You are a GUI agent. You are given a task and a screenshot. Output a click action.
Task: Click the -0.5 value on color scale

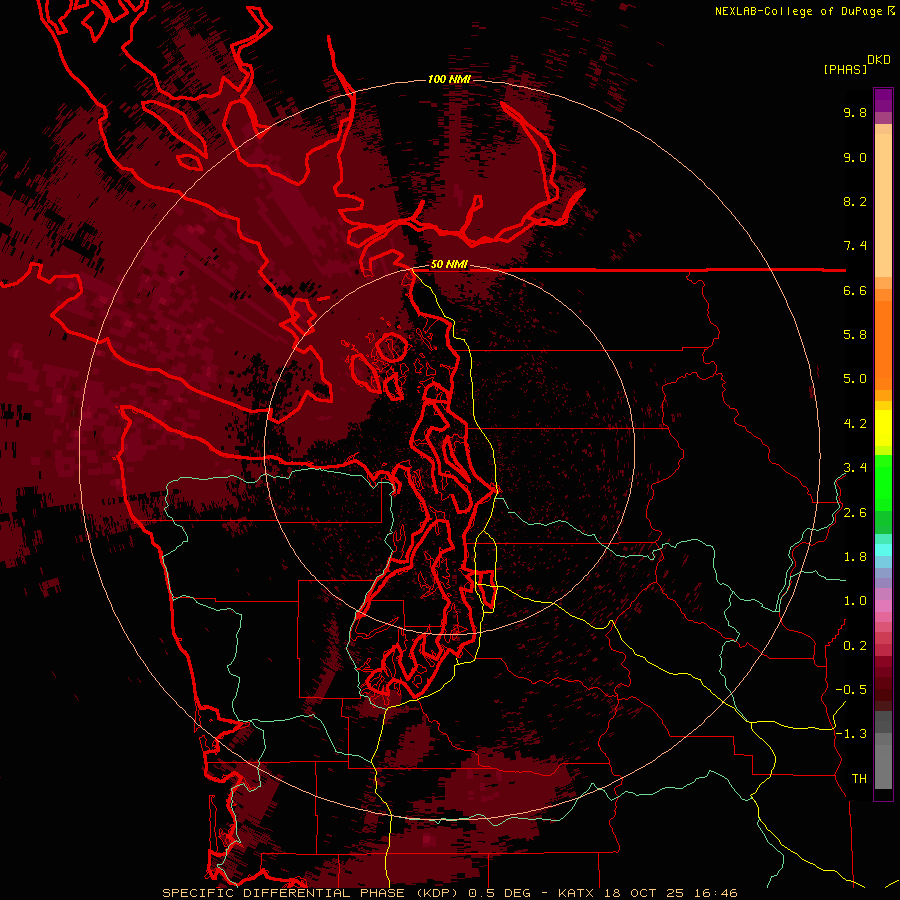851,690
